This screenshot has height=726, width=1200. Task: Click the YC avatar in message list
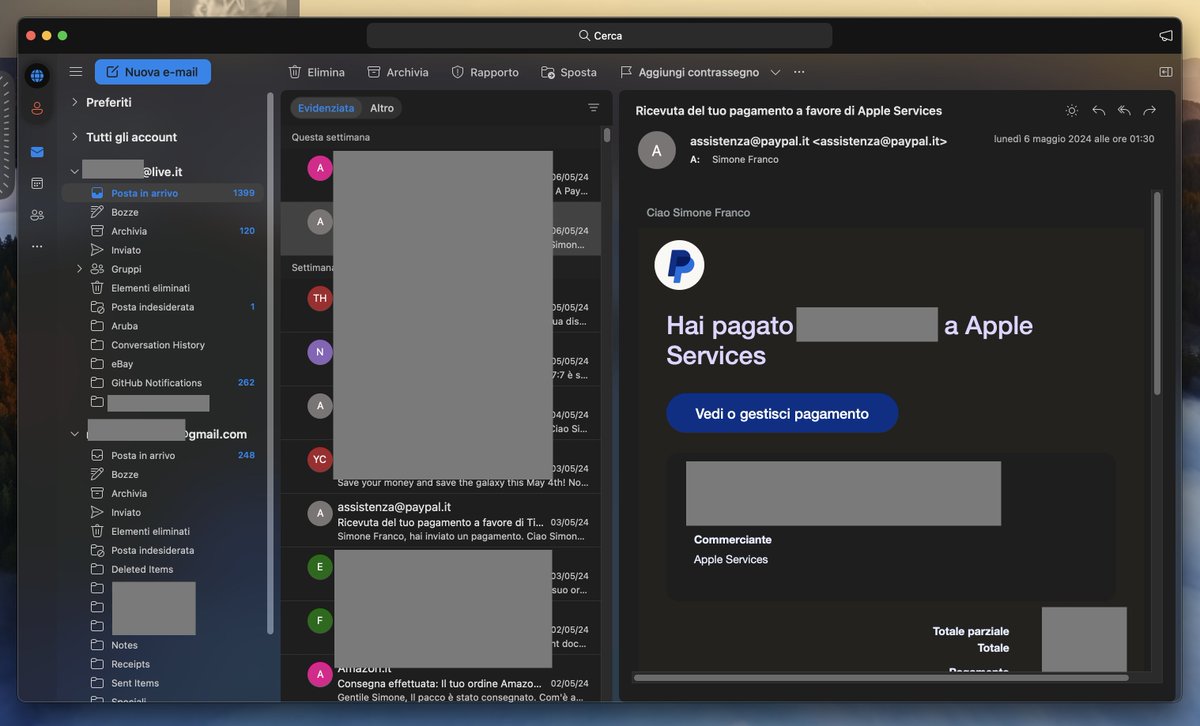coord(319,459)
